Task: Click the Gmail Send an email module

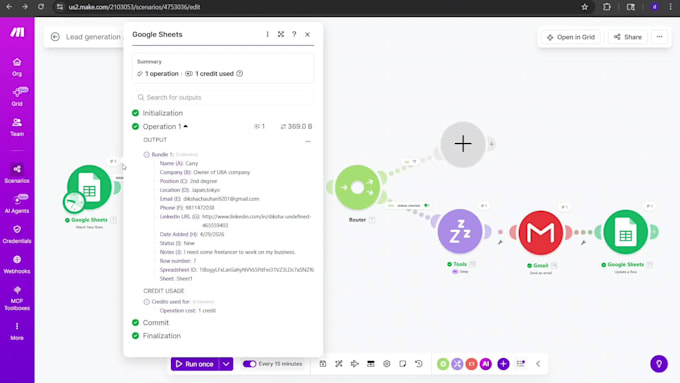Action: click(x=540, y=233)
